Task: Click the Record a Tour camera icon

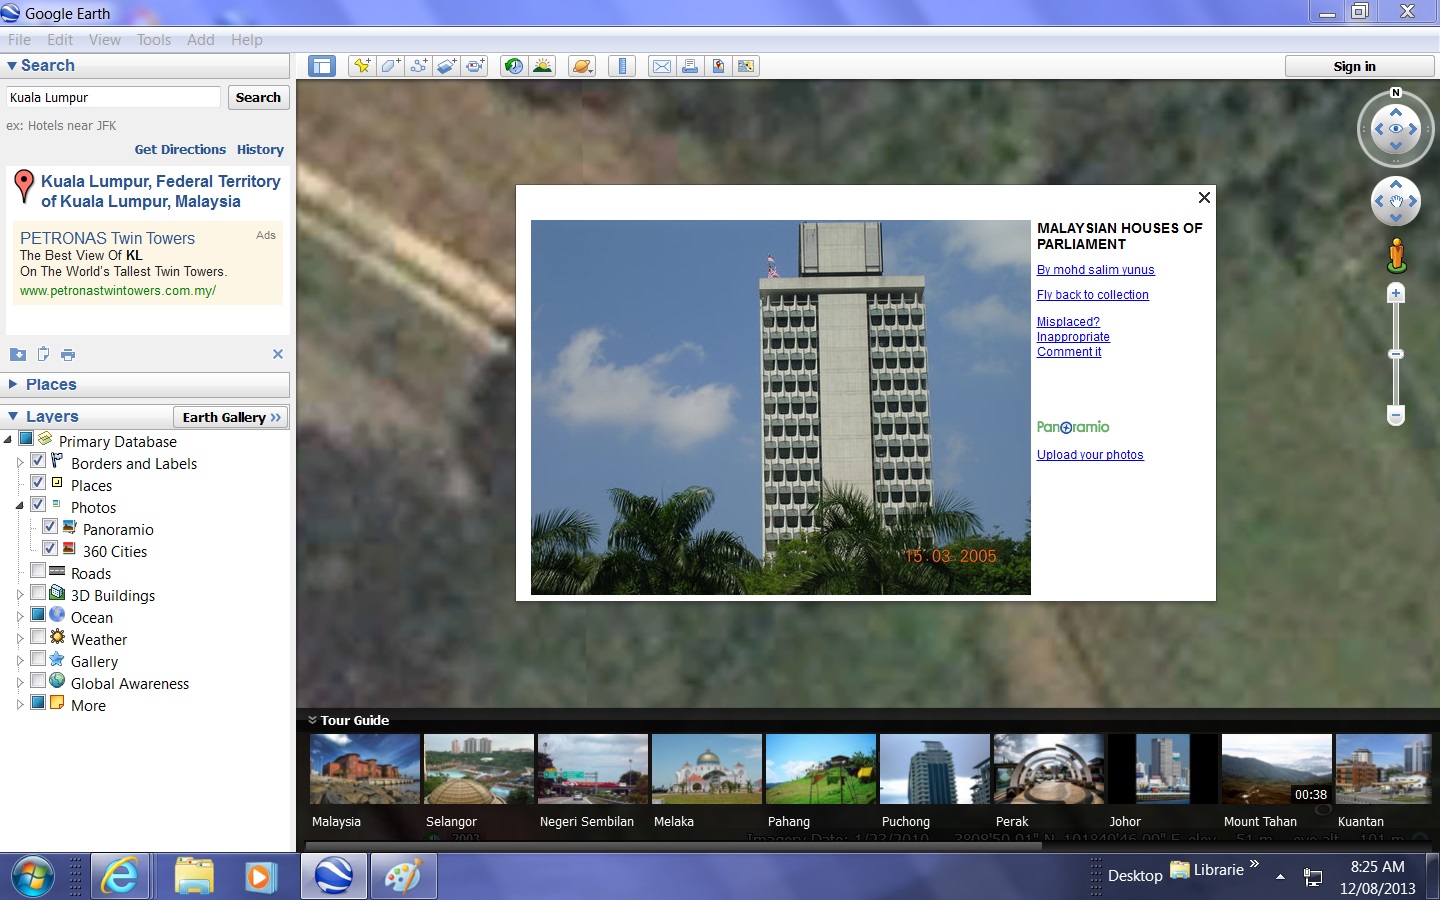Action: (475, 66)
